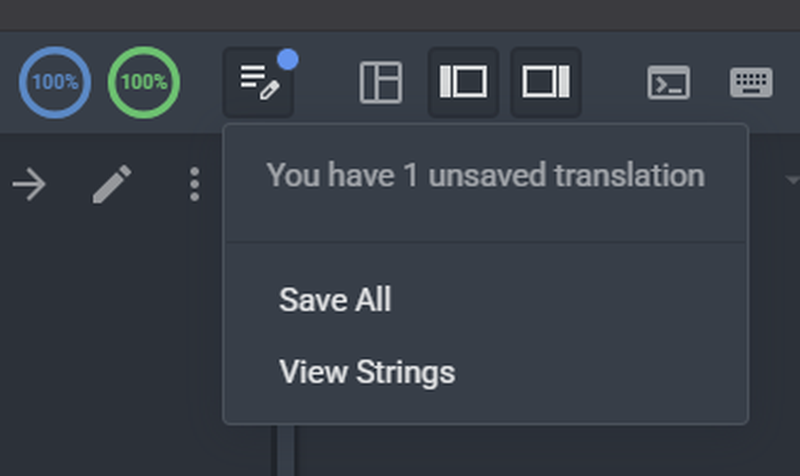The height and width of the screenshot is (476, 800).
Task: Click the "You have 1 unsaved translation" message
Action: (x=485, y=176)
